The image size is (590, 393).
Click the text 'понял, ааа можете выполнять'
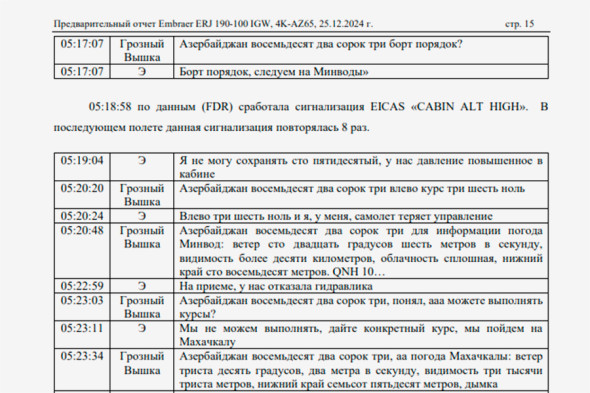coord(468,300)
